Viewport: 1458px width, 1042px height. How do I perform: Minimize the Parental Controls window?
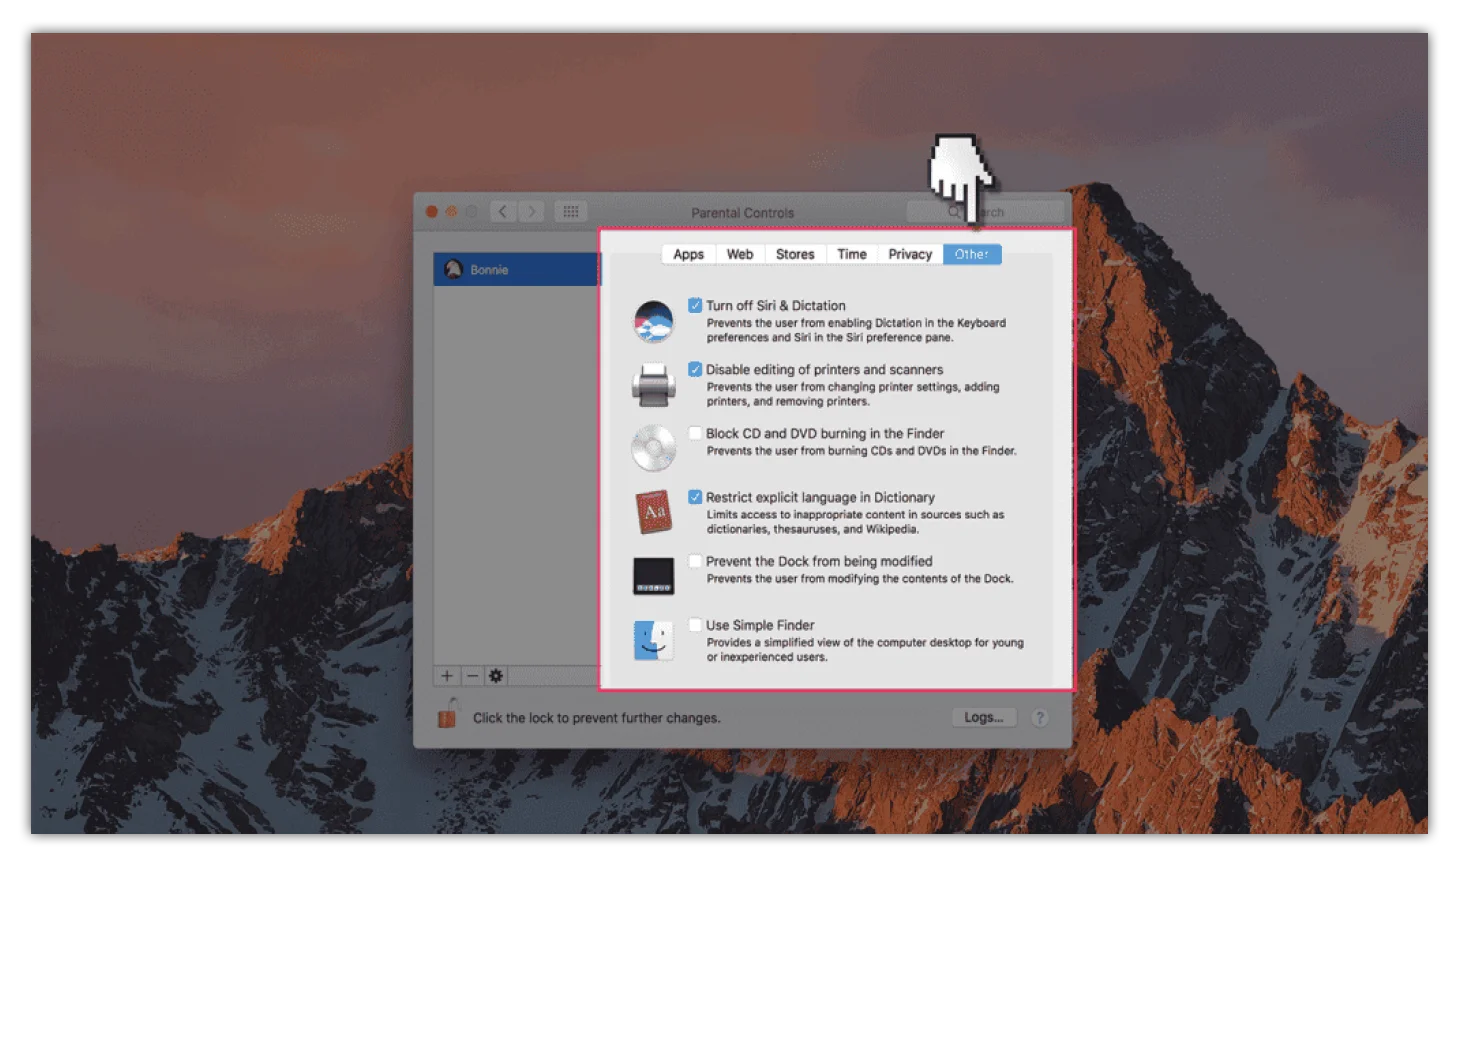point(451,212)
